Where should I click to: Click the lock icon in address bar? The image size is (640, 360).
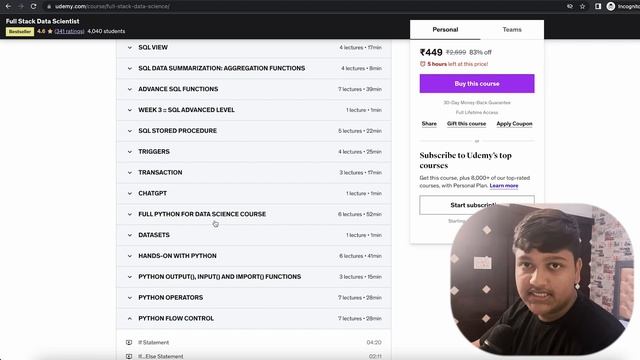[x=49, y=7]
